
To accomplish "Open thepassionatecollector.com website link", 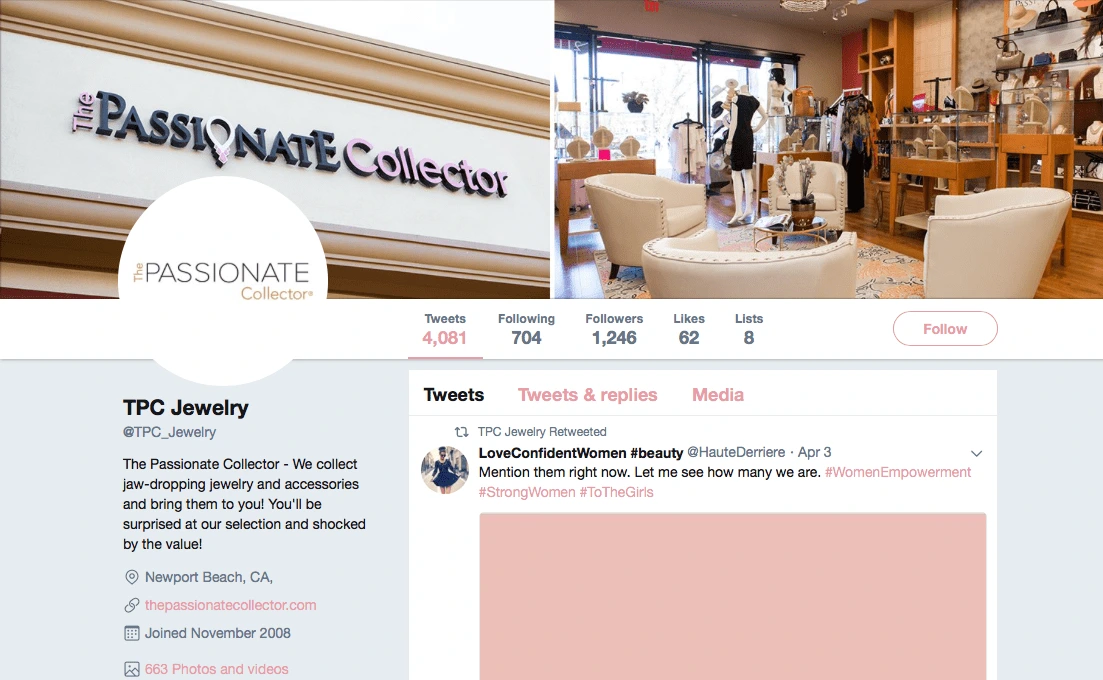I will click(231, 605).
